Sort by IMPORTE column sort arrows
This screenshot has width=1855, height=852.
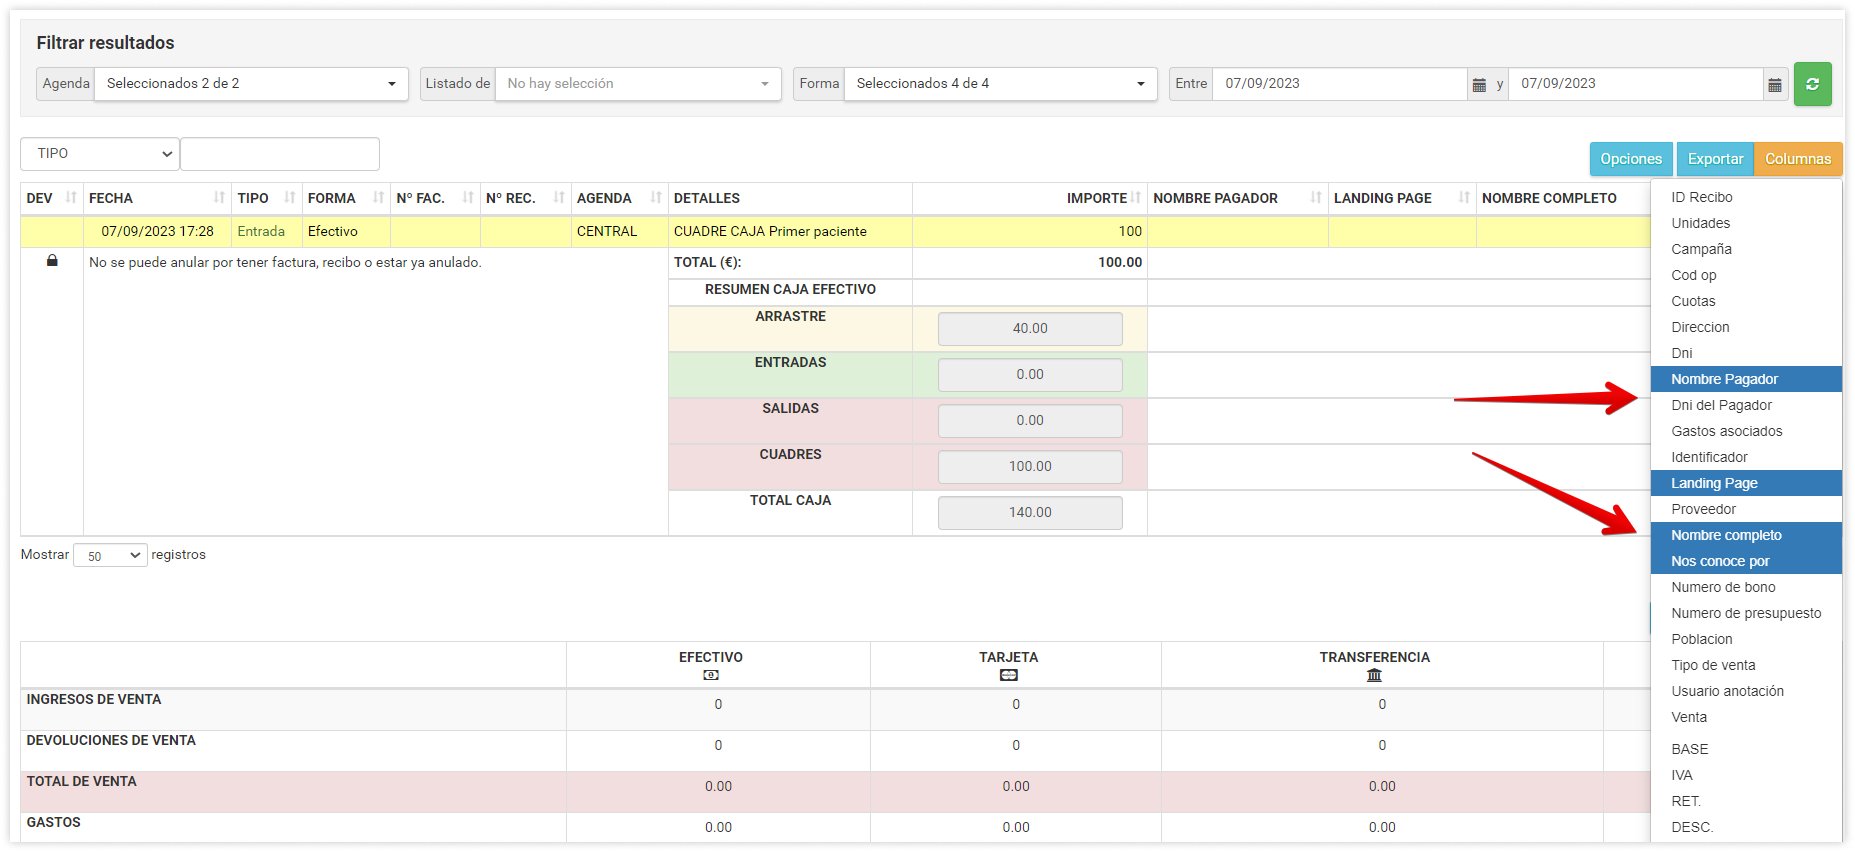(1136, 198)
